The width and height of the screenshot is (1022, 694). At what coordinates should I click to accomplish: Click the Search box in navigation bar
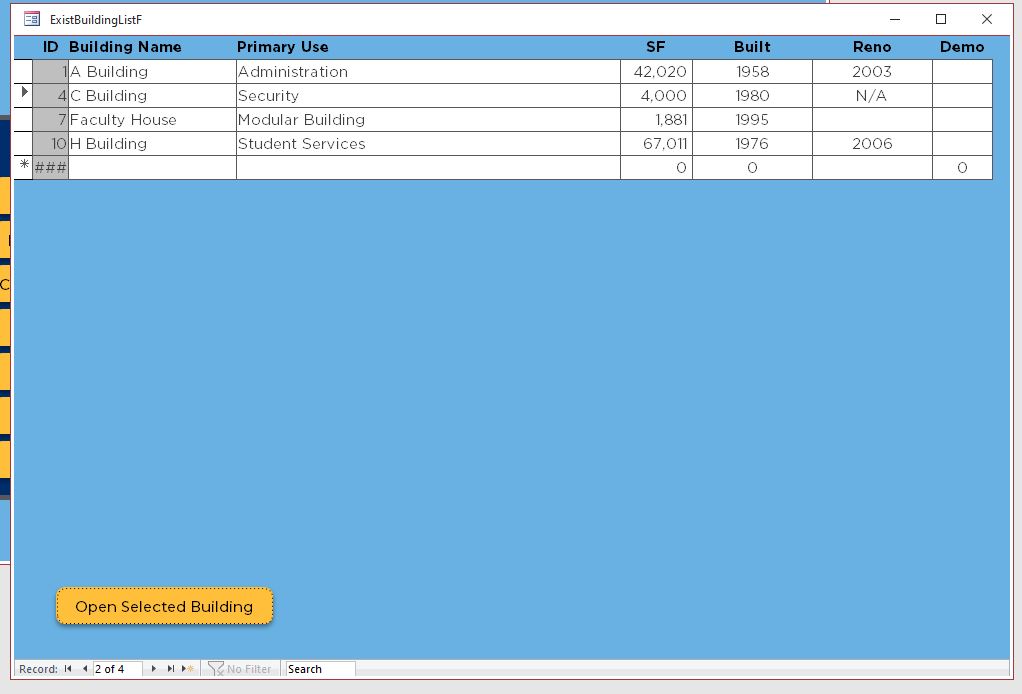coord(319,669)
